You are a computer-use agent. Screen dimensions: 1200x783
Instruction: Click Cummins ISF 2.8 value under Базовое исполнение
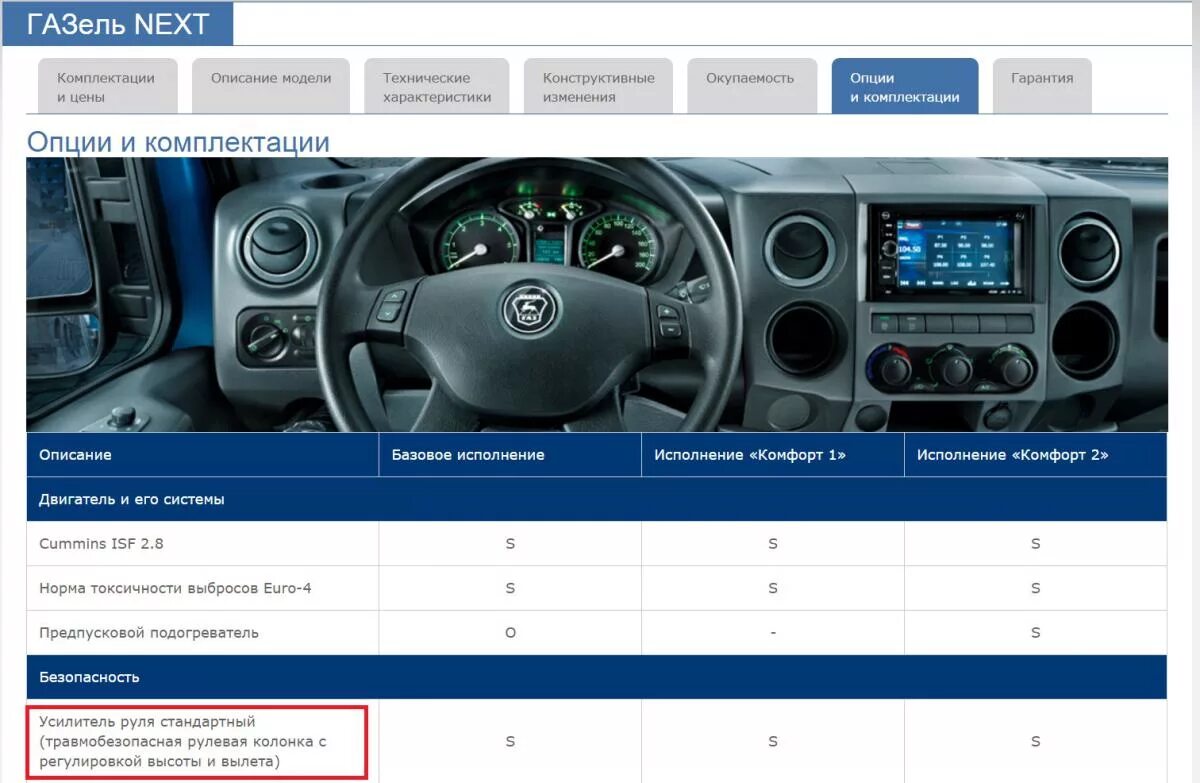click(510, 544)
